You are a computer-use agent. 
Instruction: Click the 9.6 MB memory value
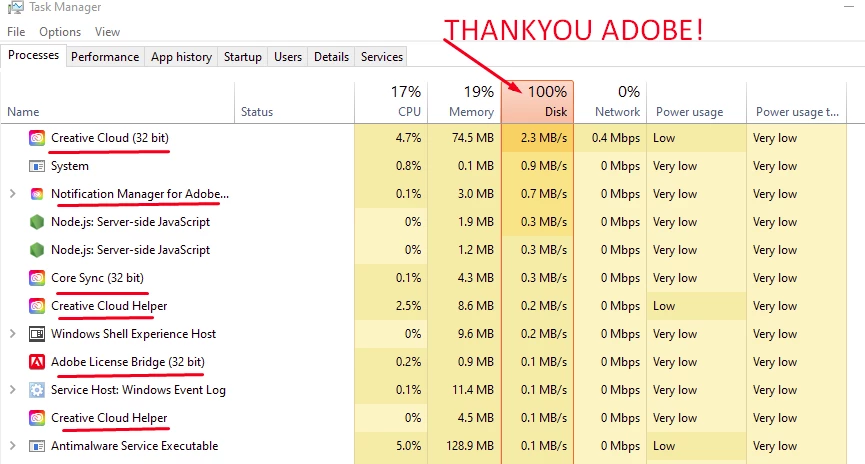476,334
